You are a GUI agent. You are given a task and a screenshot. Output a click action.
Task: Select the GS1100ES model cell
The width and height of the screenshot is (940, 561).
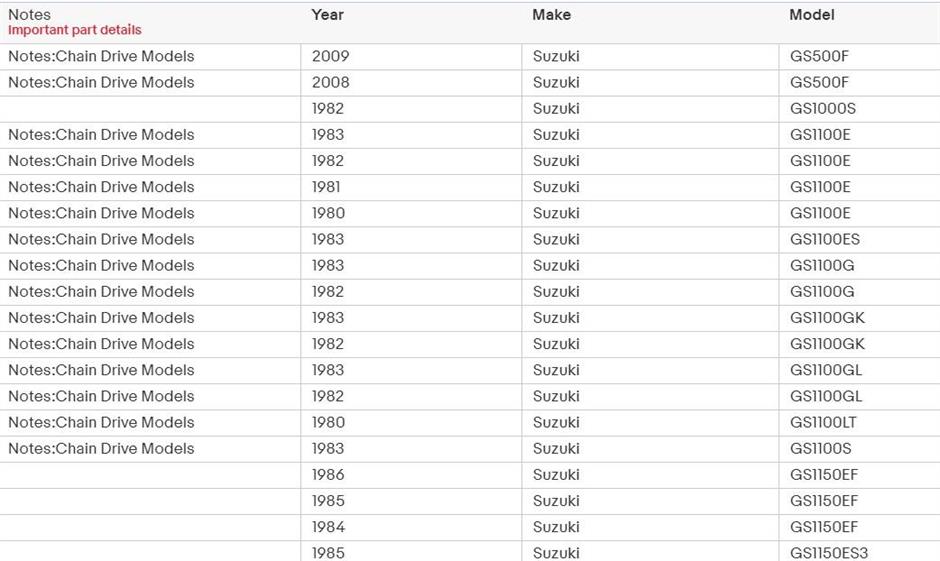(825, 239)
